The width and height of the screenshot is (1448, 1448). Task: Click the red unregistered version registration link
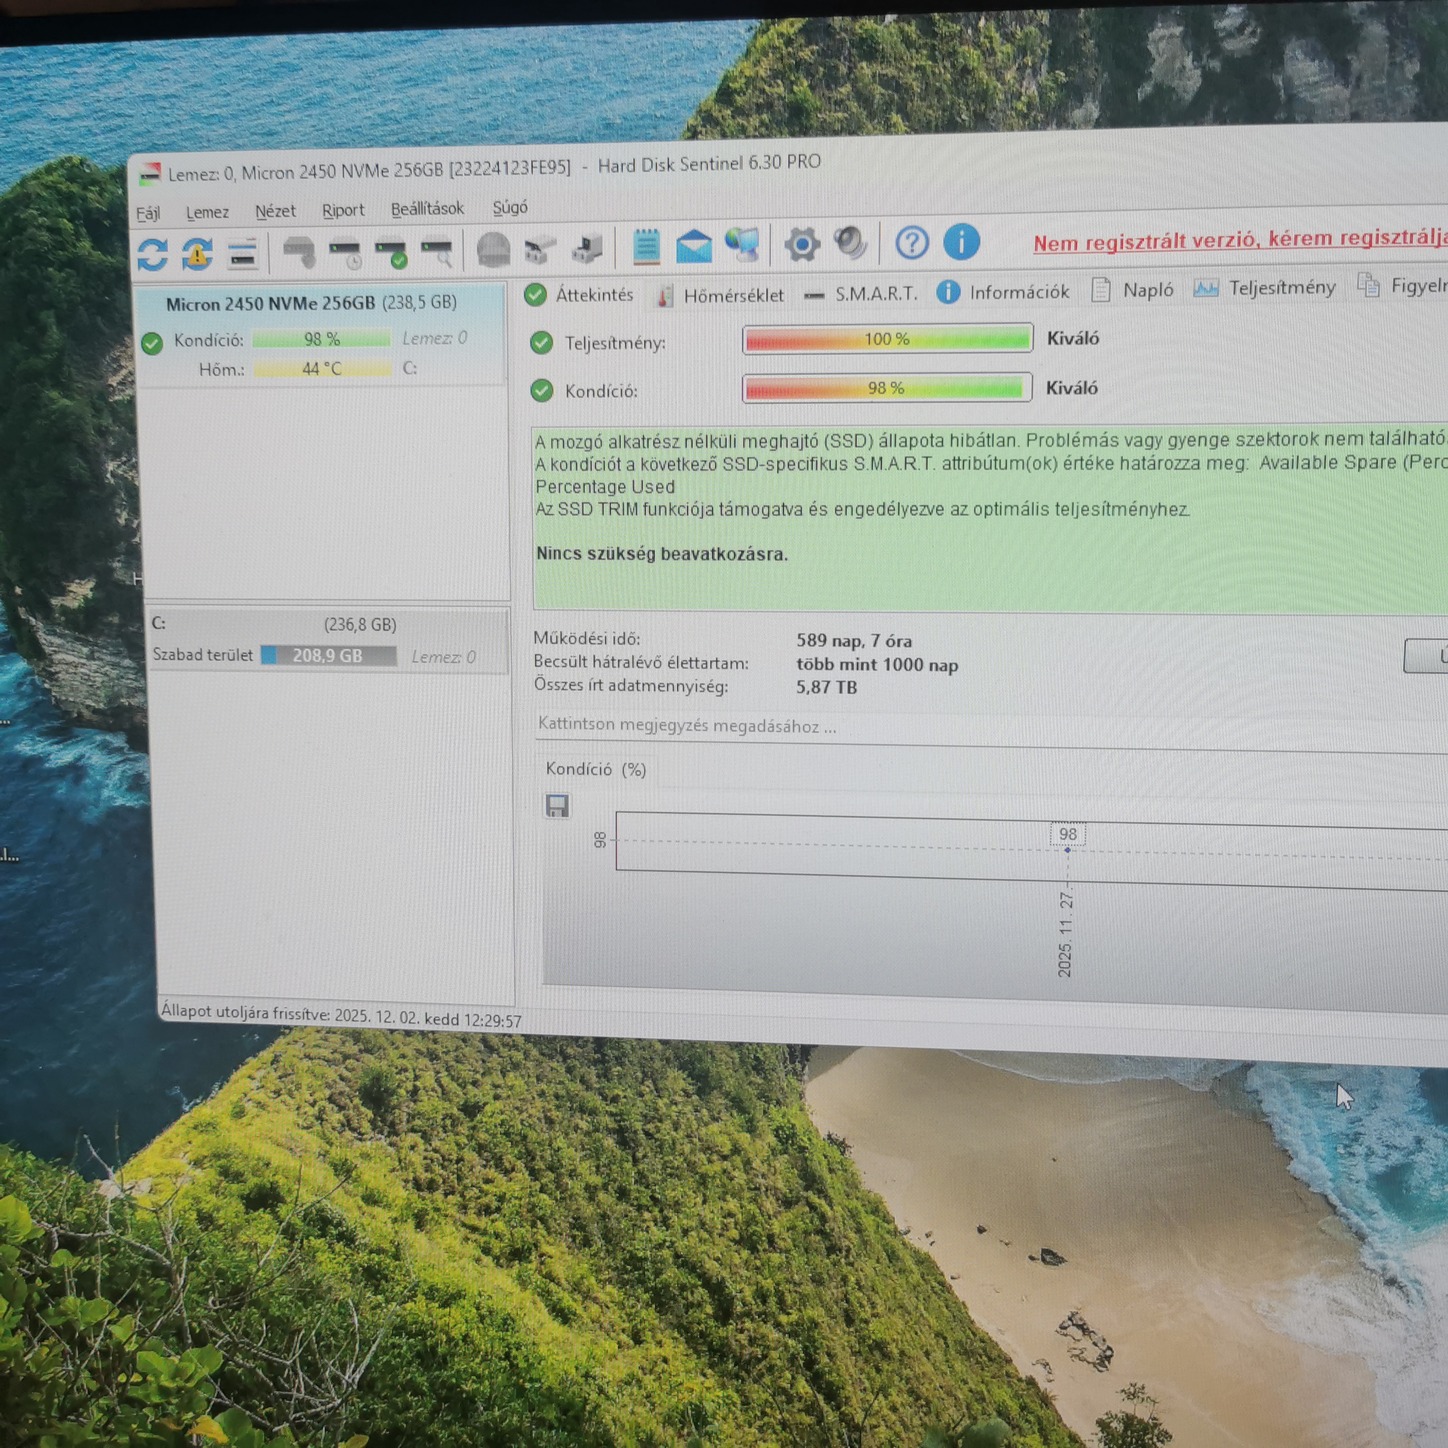(1240, 239)
